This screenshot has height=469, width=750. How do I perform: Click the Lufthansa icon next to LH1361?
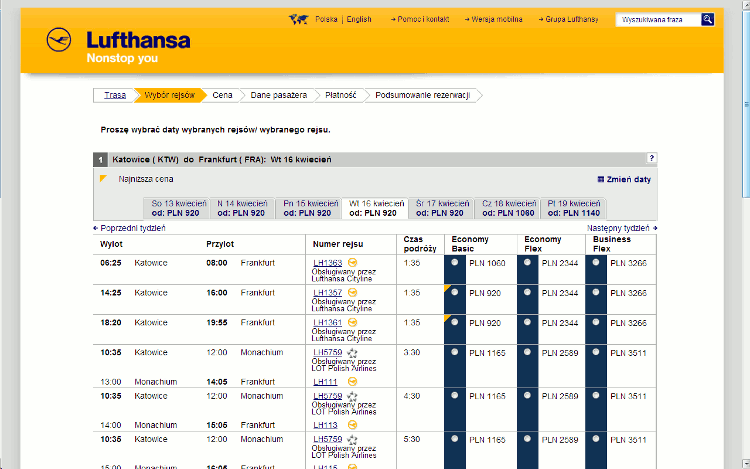pos(353,322)
